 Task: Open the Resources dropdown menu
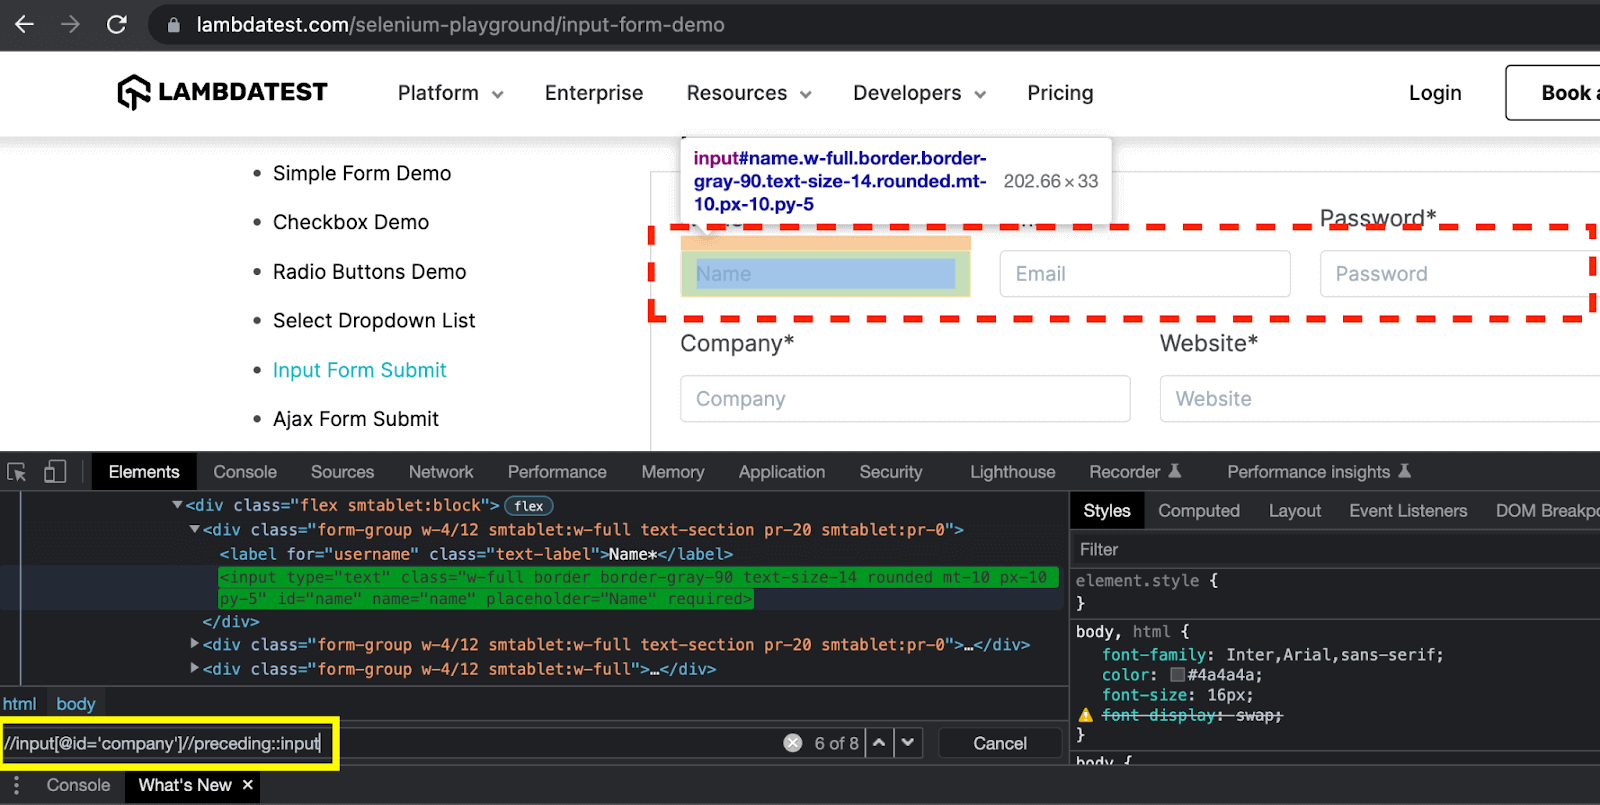[x=748, y=93]
